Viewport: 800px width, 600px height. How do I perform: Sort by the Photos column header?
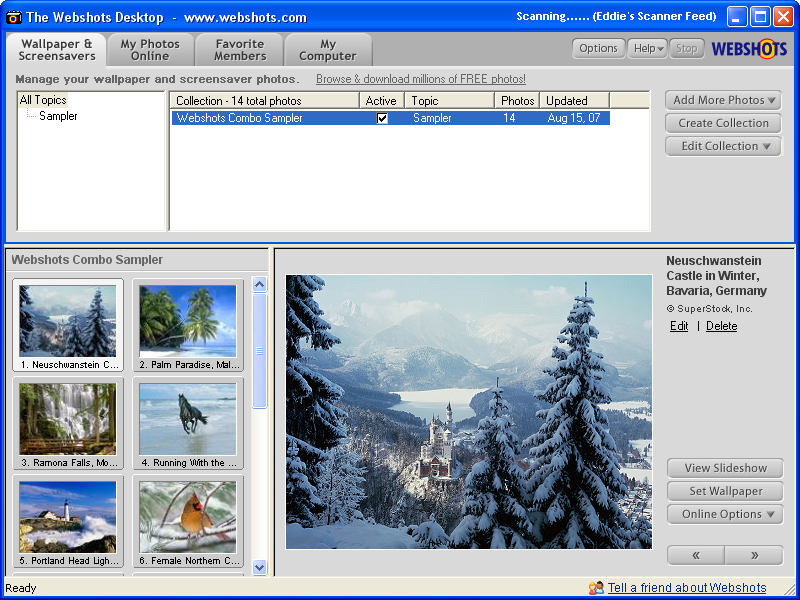pos(517,101)
